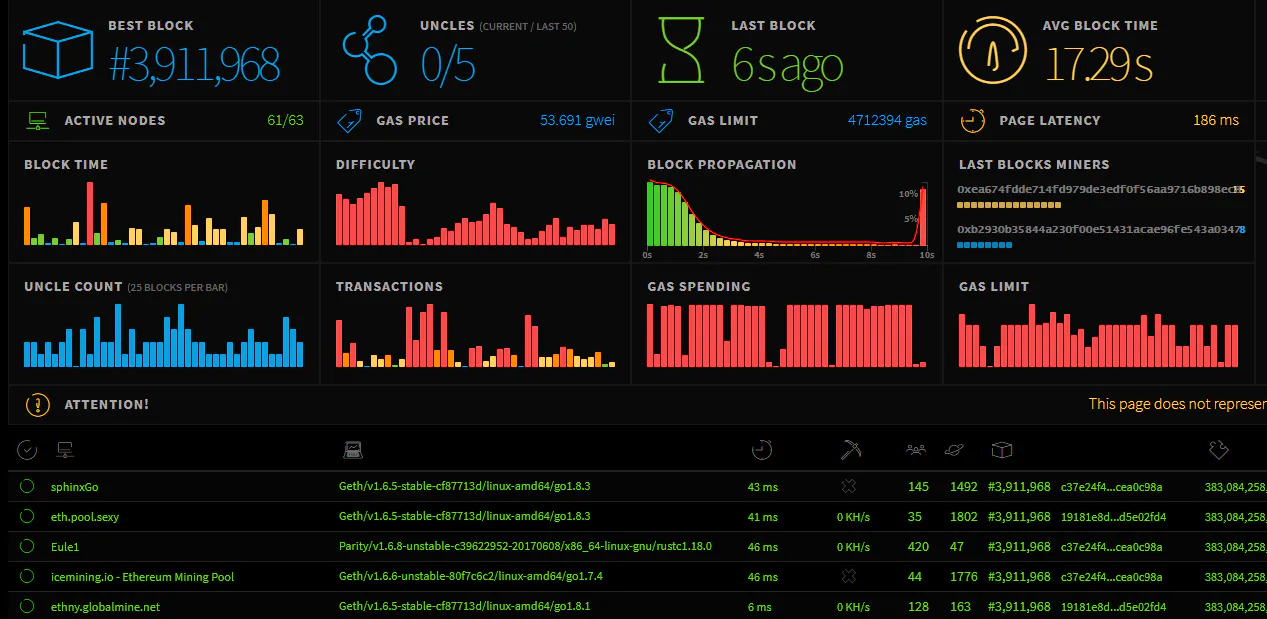Click miner address 0xea674fdde714fd979de3edf0f56aa9716b898ec8

point(1097,189)
